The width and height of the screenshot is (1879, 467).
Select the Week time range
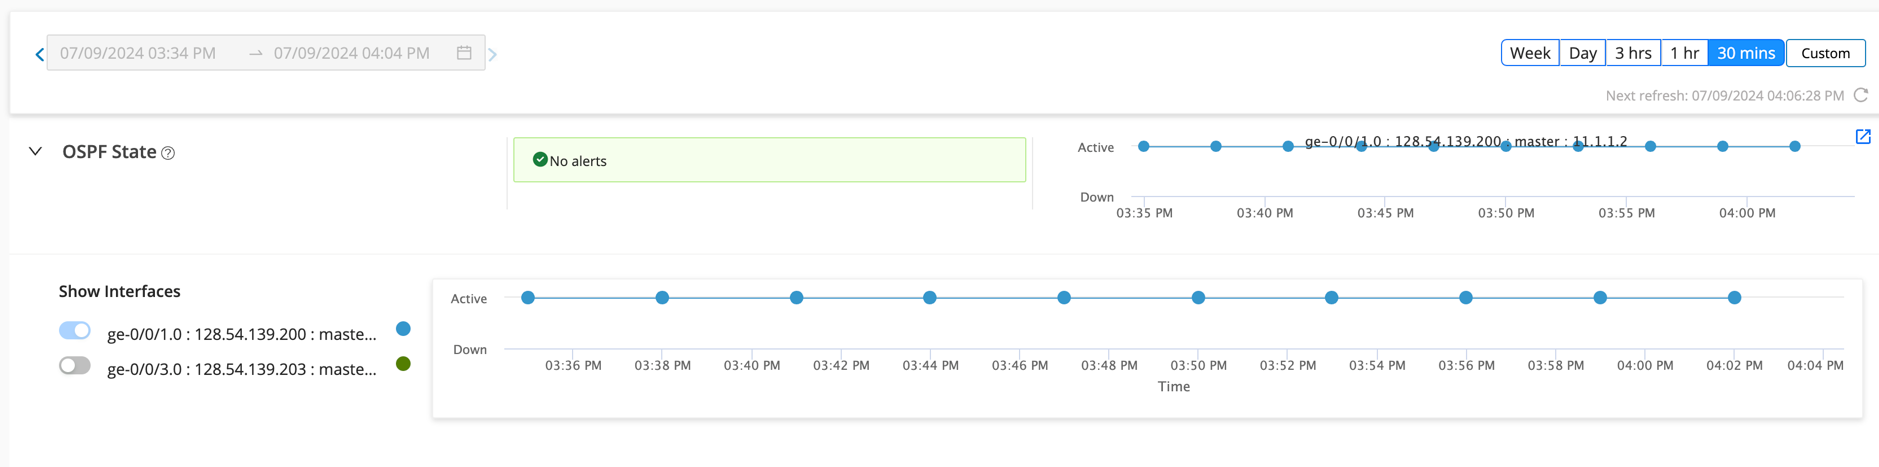[1529, 53]
